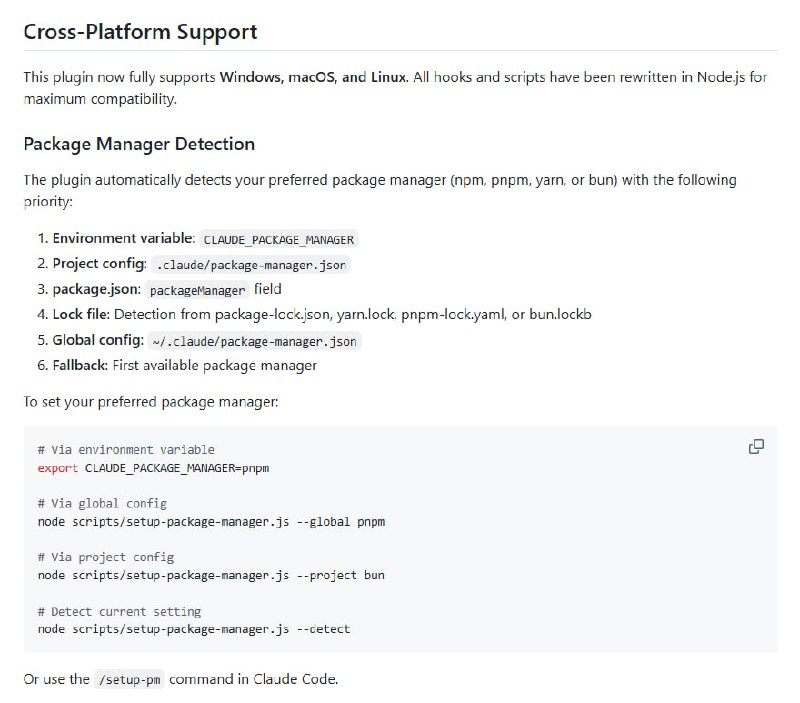800x703 pixels.
Task: Click the /setup-pm command code
Action: coord(129,680)
